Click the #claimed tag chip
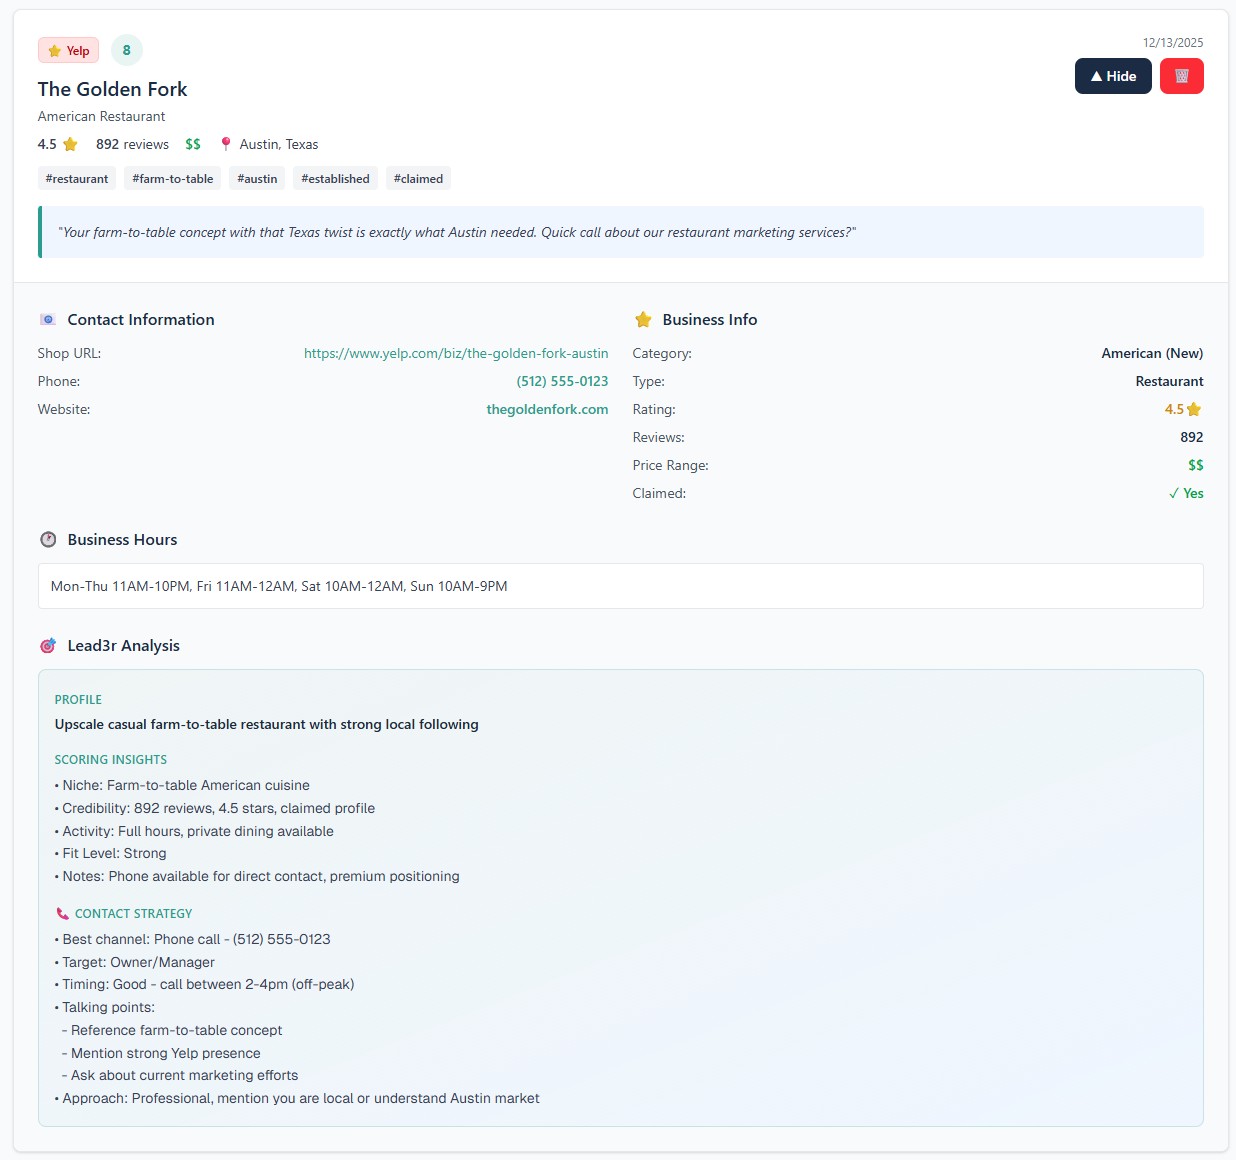Image resolution: width=1236 pixels, height=1160 pixels. click(418, 179)
